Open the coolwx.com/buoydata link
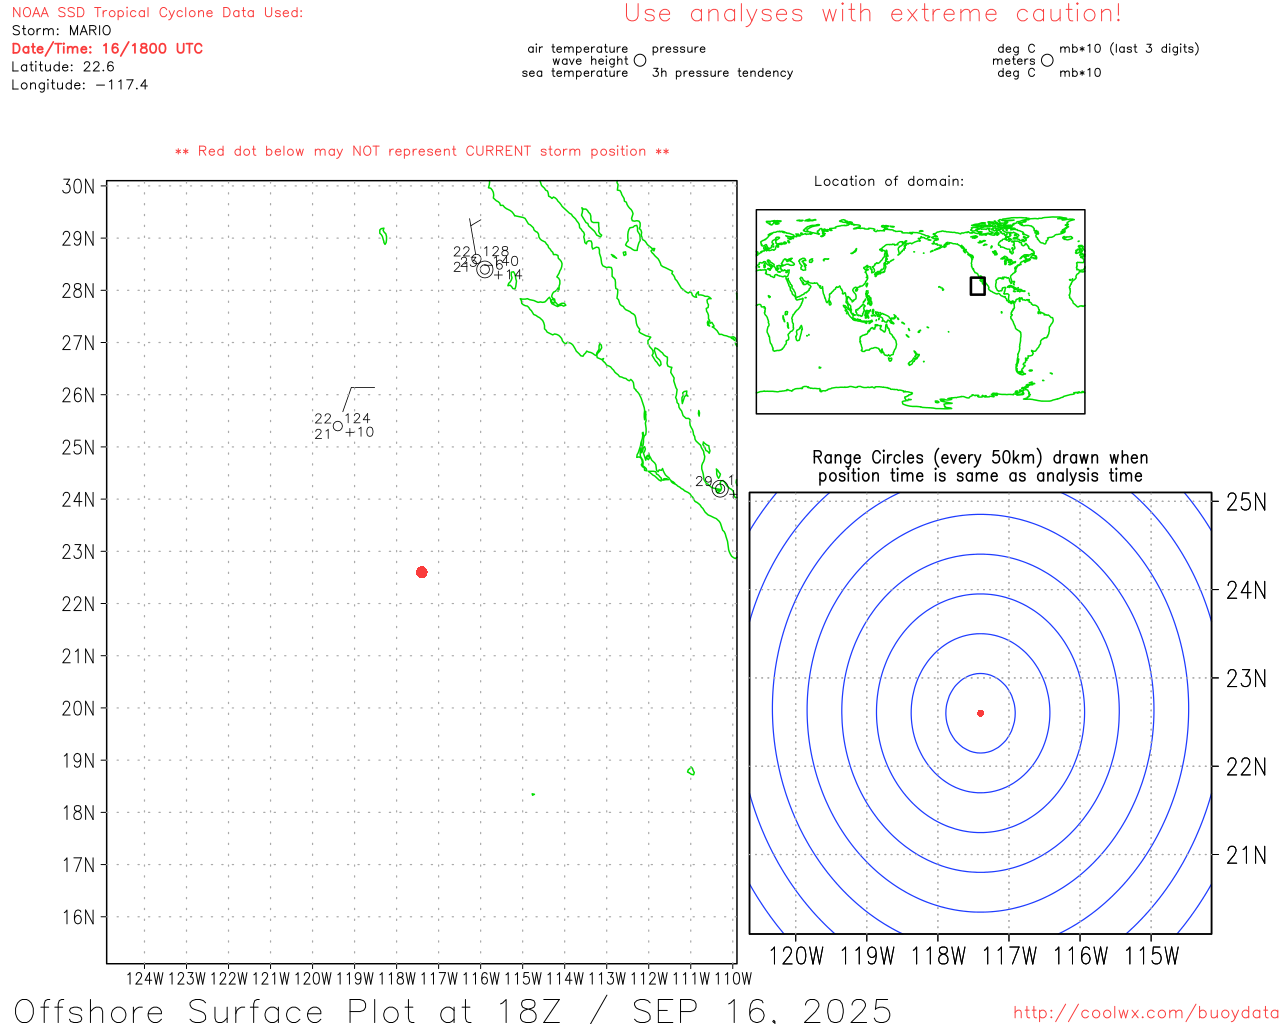This screenshot has width=1280, height=1024. click(1146, 1013)
